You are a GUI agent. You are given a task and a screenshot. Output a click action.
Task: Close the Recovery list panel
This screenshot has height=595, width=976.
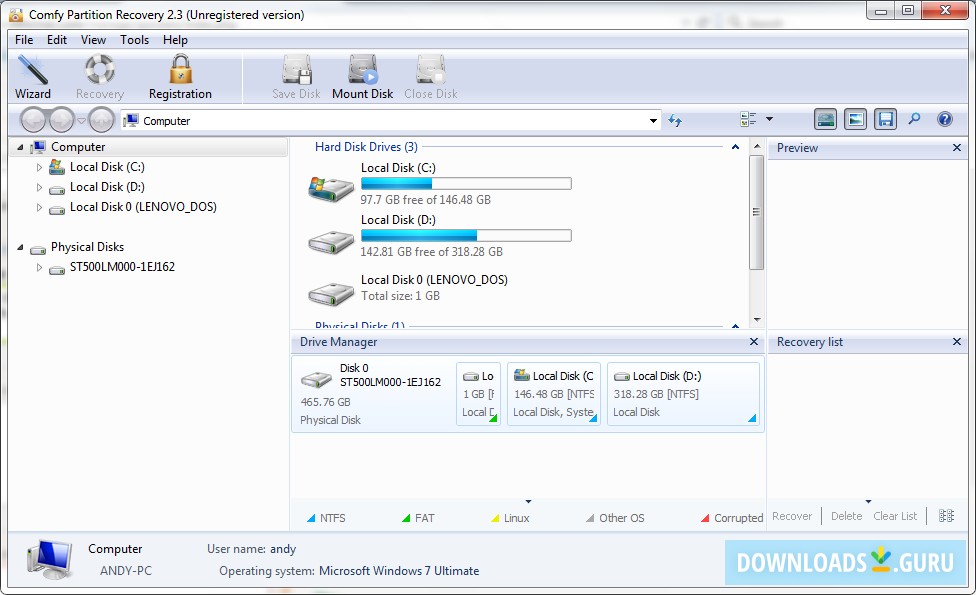957,342
